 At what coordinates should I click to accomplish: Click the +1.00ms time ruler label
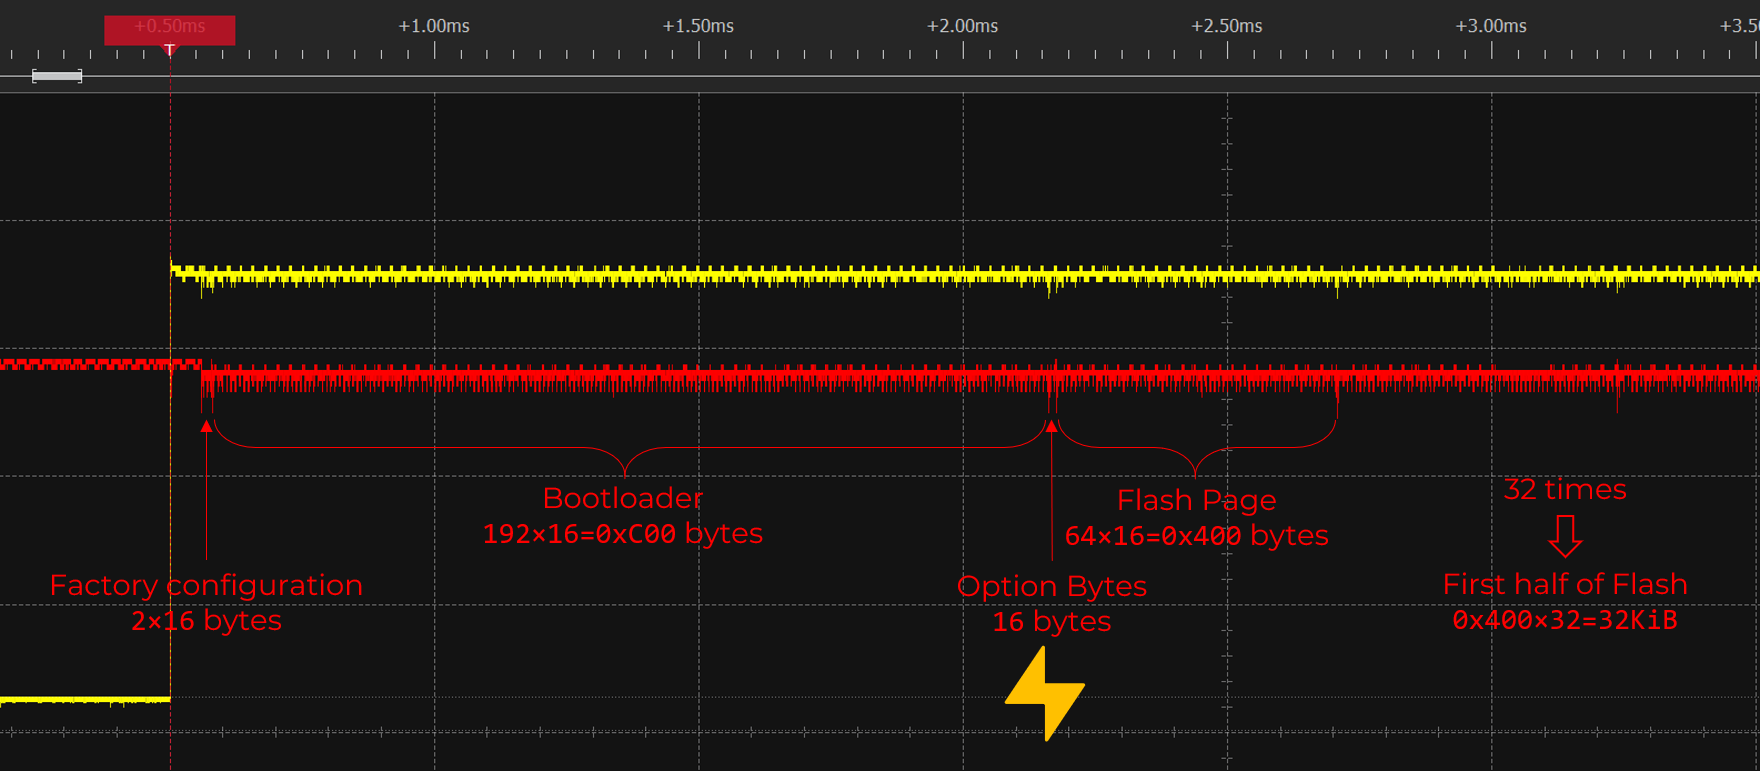point(434,26)
